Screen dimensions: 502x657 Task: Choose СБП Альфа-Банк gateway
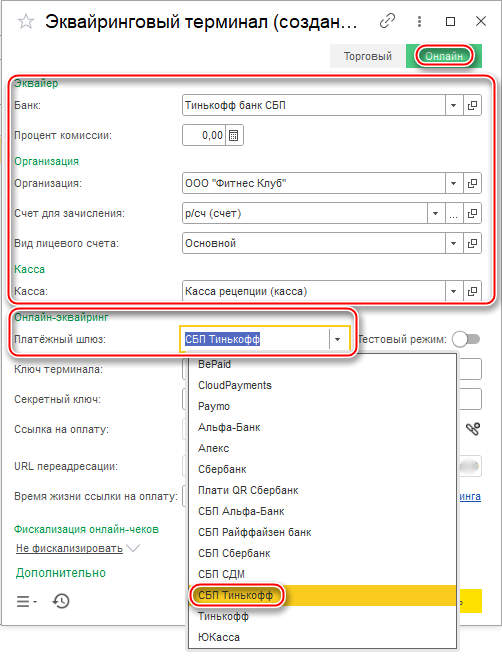coord(322,511)
